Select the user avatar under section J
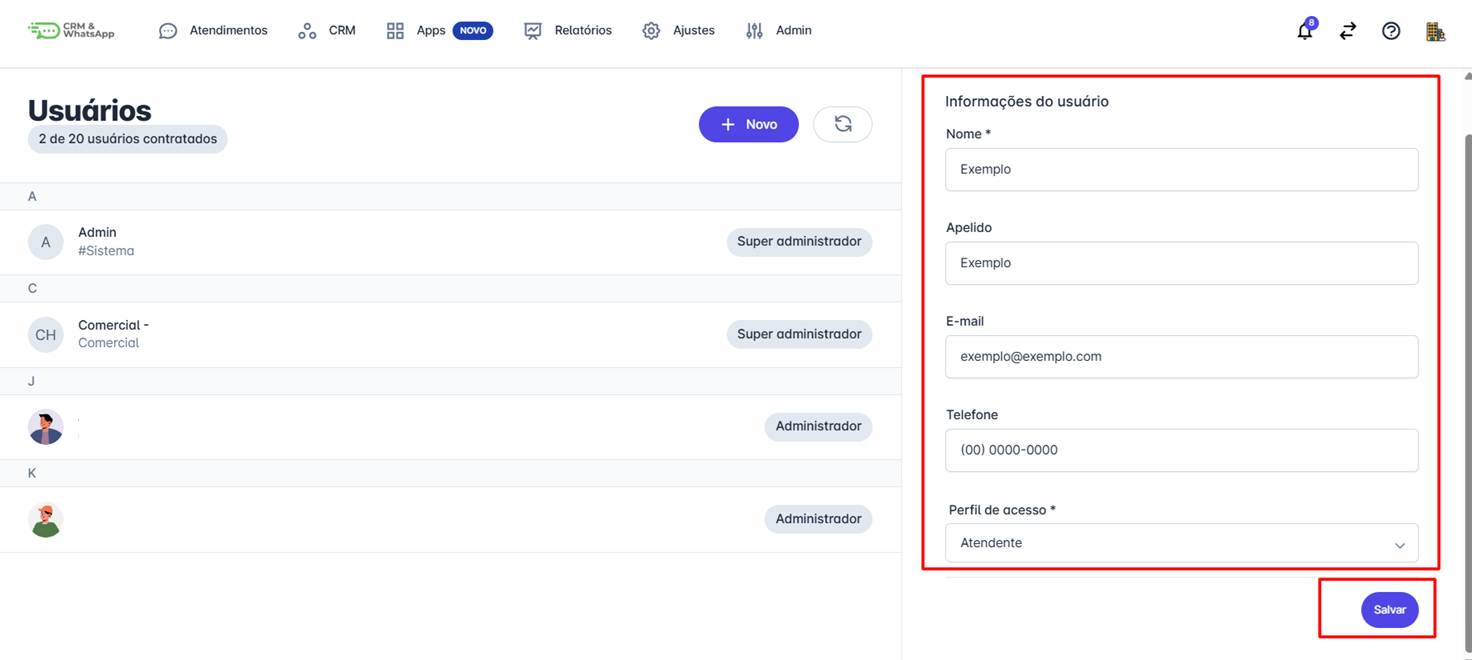1472x660 pixels. (46, 427)
